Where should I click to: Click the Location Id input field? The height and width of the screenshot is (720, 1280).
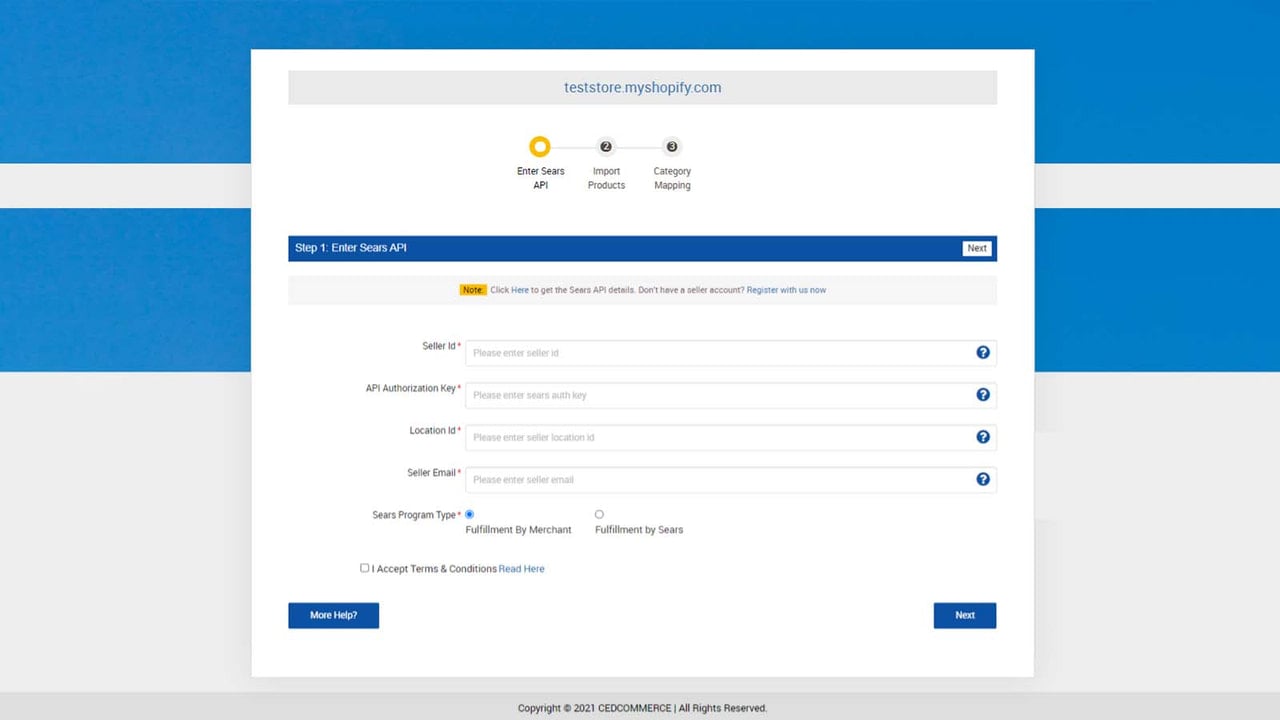[731, 437]
